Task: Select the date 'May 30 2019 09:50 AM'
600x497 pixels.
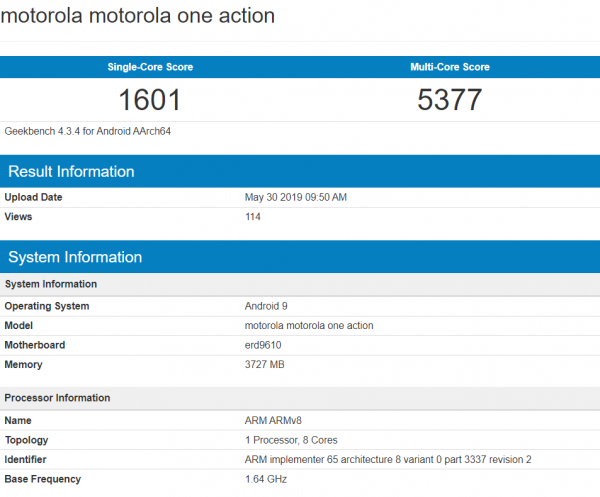Action: (x=296, y=197)
